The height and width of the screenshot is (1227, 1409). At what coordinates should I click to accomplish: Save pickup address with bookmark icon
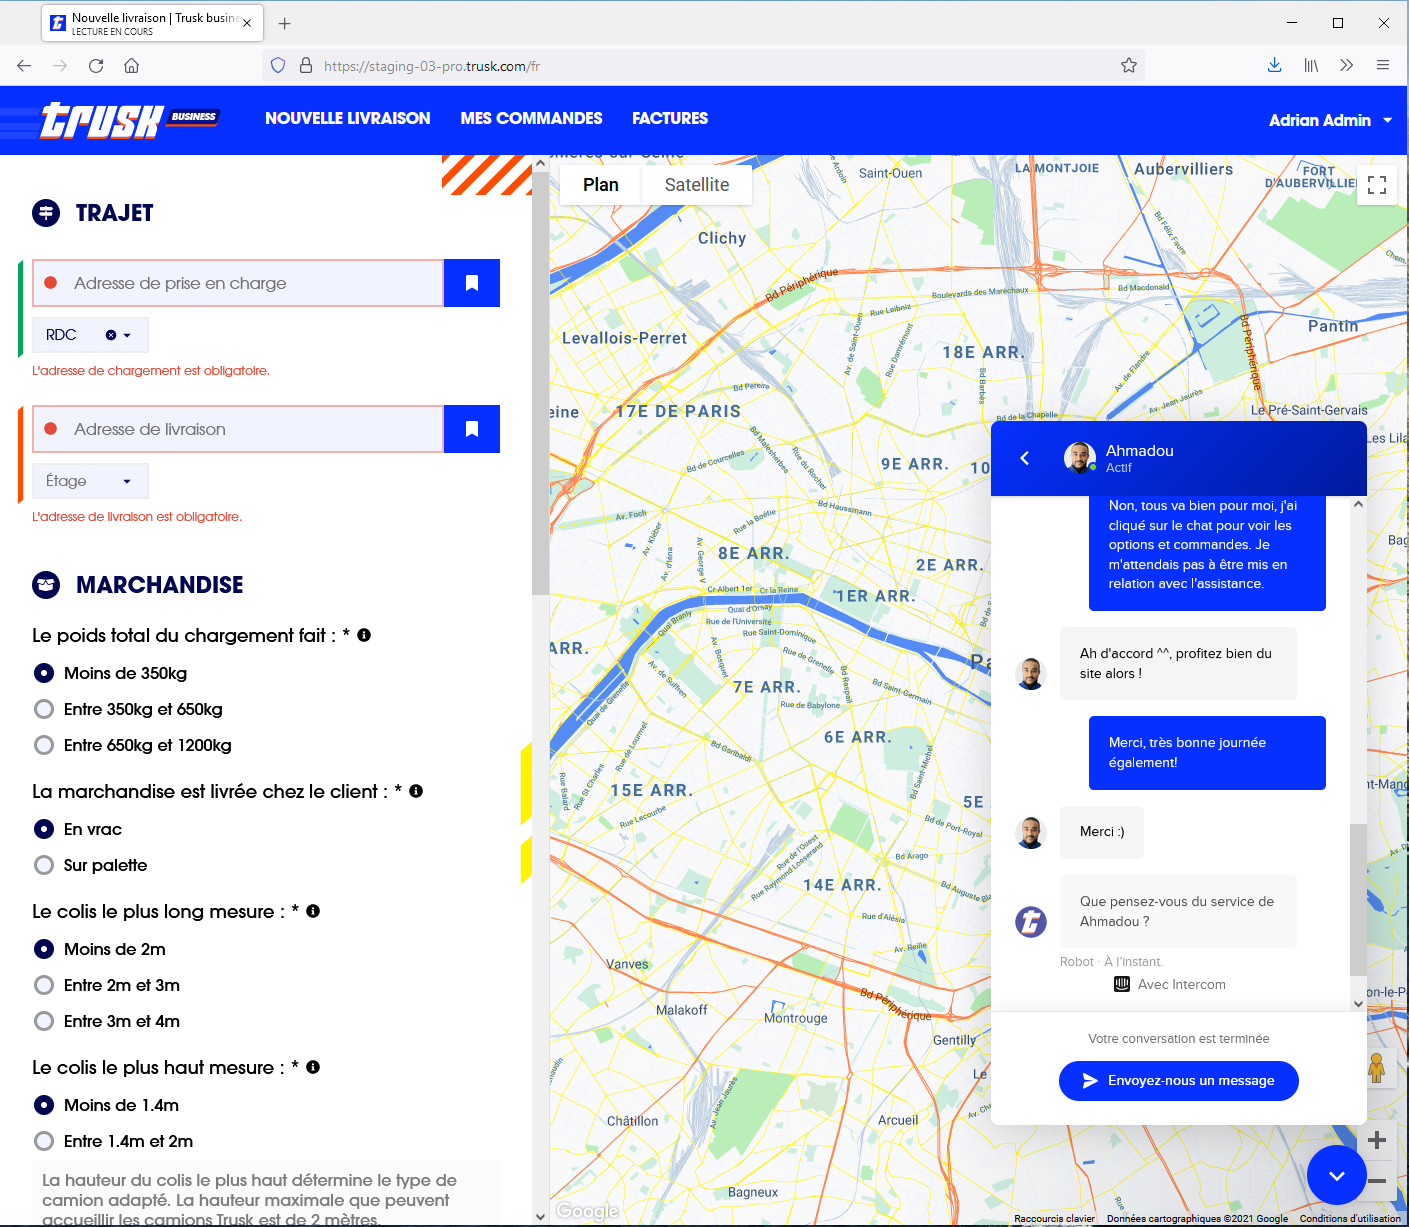click(472, 283)
